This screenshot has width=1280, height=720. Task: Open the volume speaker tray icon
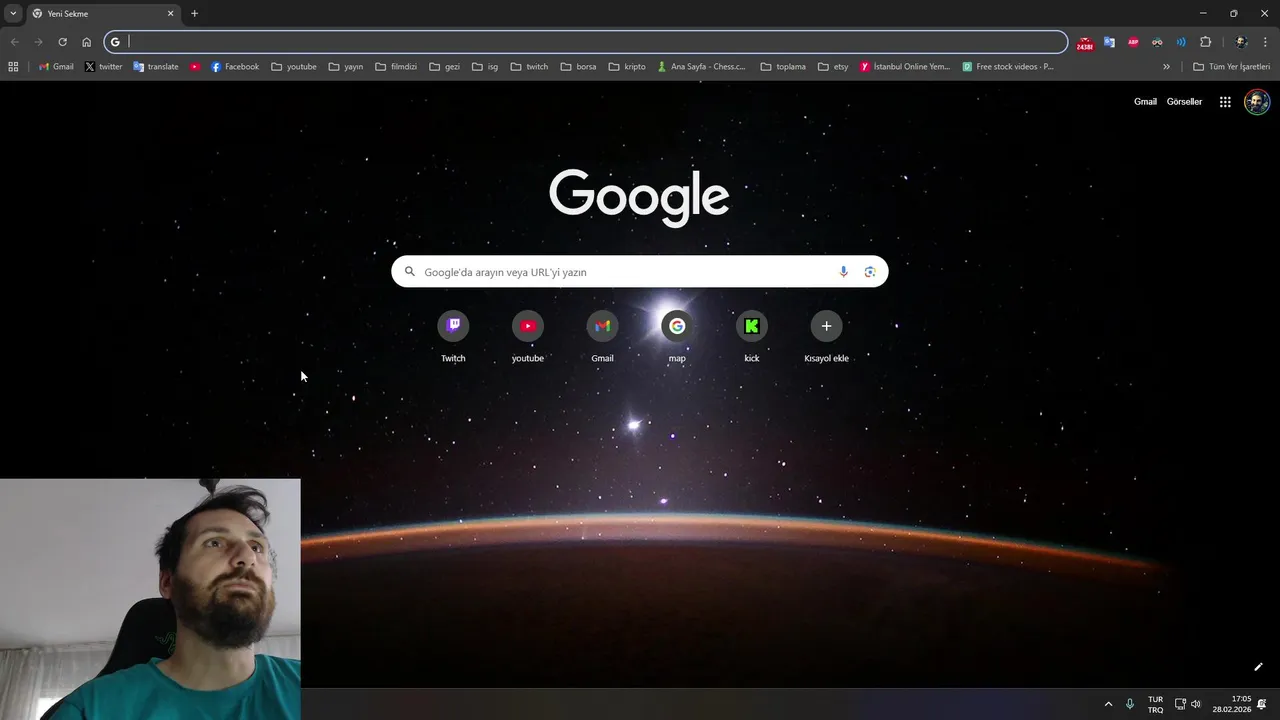[1195, 704]
